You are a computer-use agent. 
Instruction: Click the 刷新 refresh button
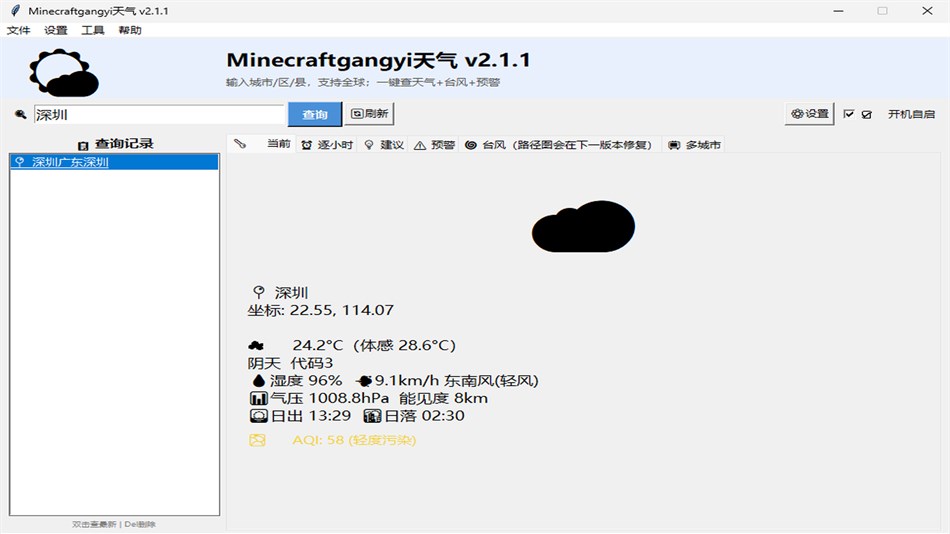coord(370,113)
